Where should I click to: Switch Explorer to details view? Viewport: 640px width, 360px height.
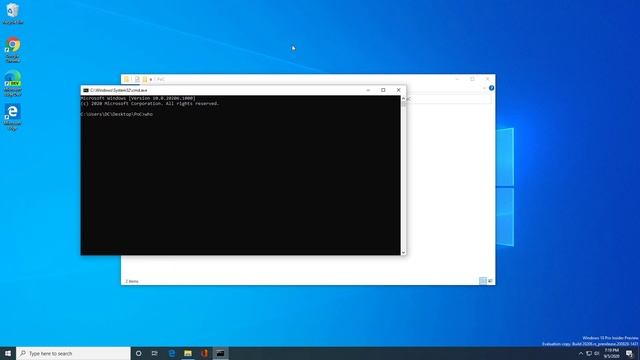(483, 281)
